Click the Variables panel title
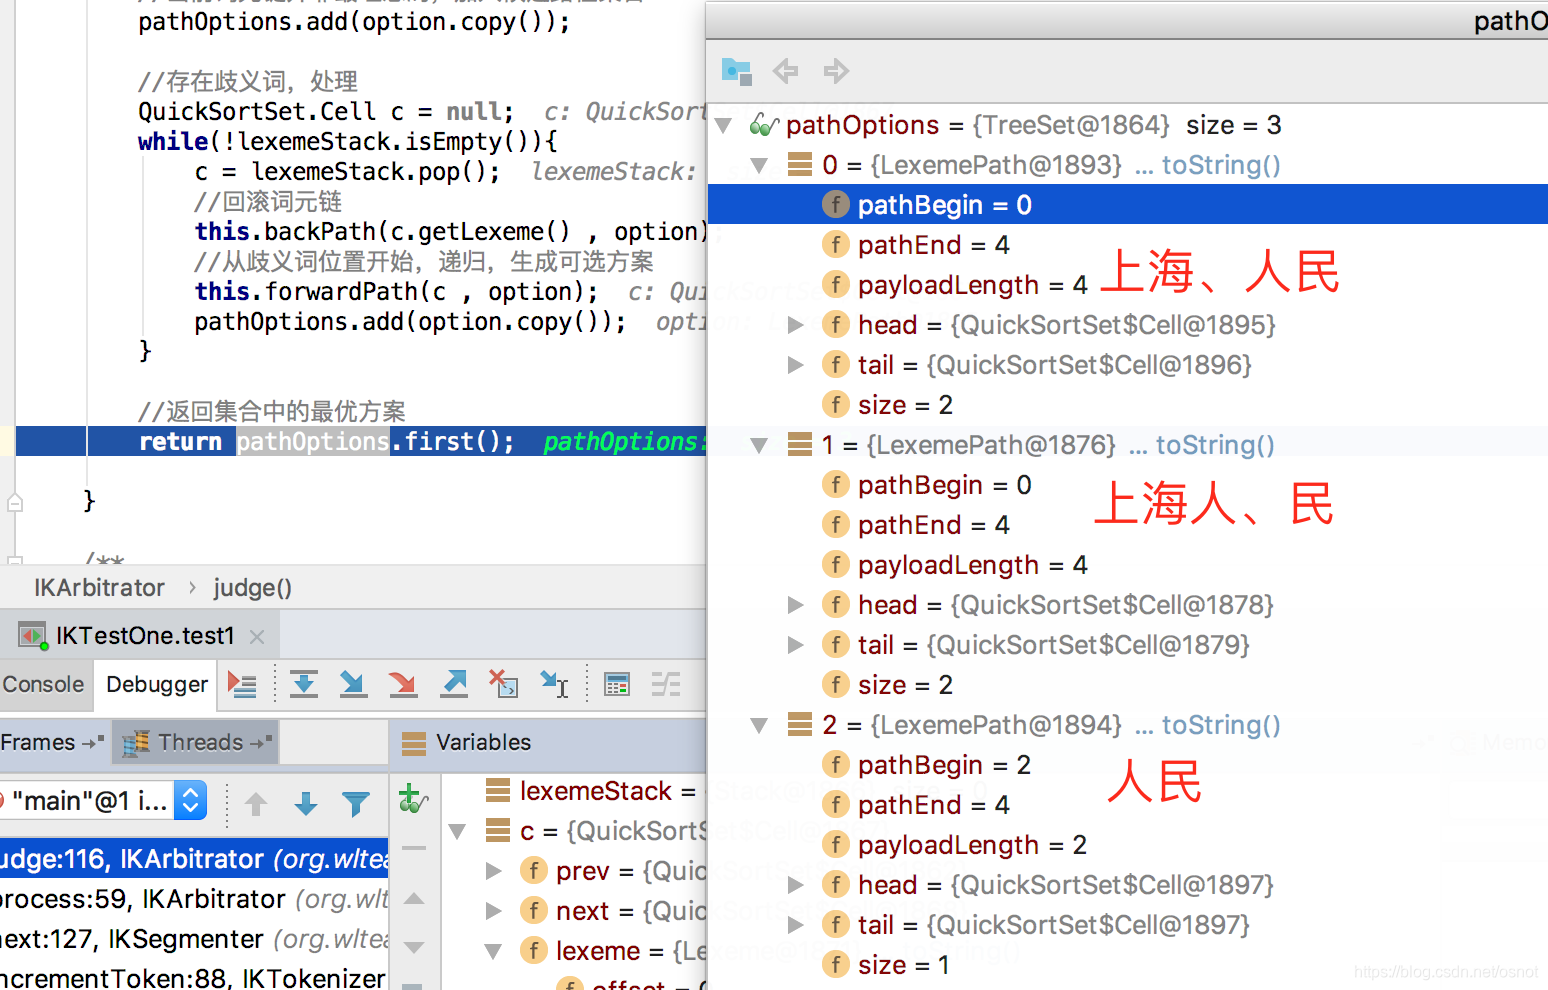 [483, 742]
